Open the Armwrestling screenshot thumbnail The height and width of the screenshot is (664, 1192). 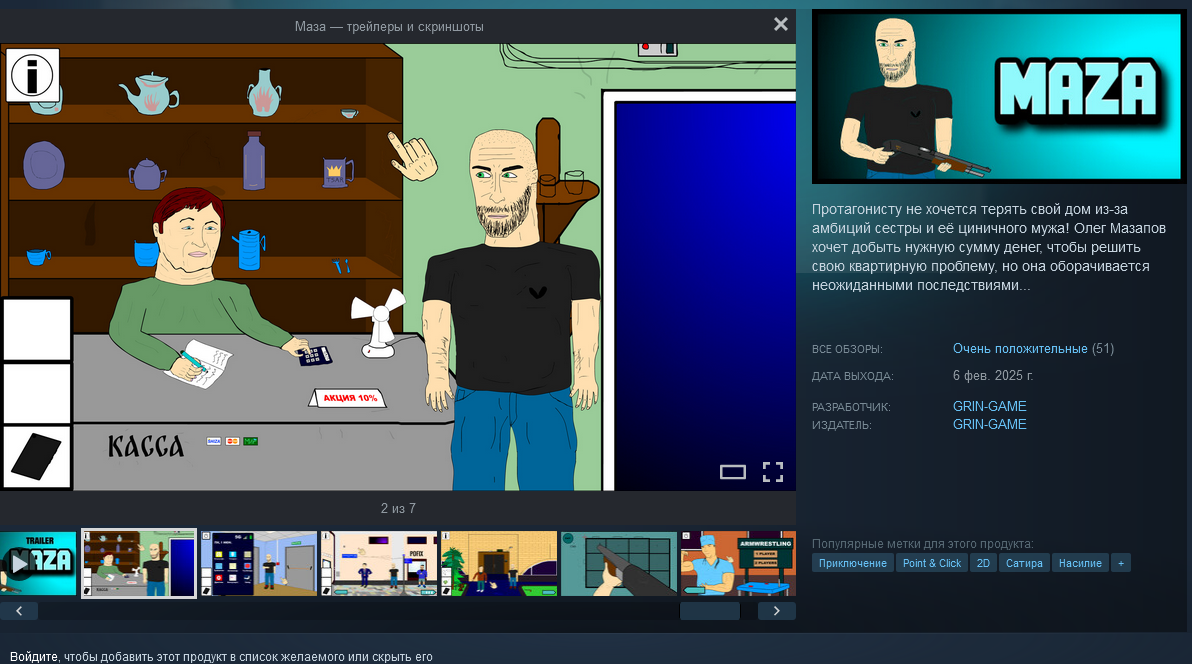click(x=738, y=564)
